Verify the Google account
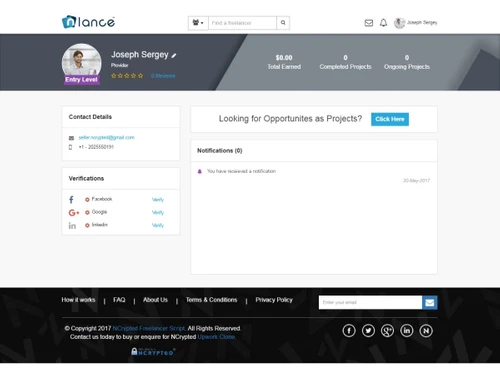The image size is (500, 375). (158, 212)
